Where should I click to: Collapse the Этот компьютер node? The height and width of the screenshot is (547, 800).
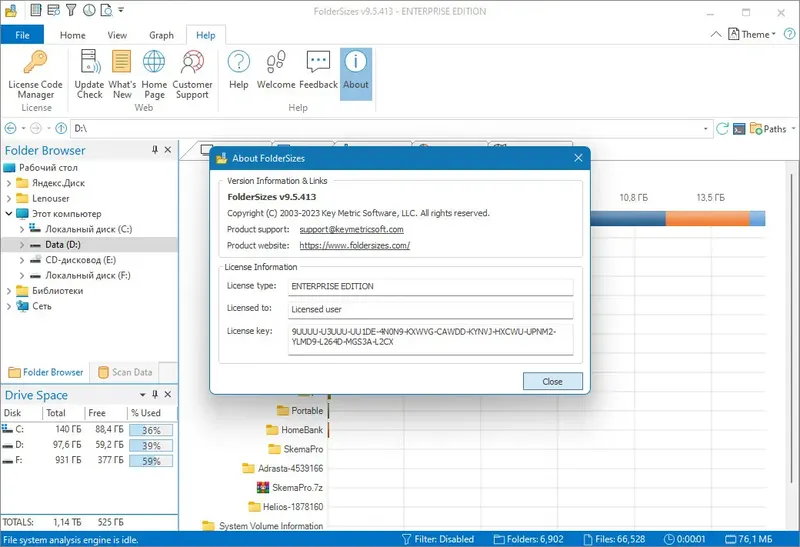(9, 213)
